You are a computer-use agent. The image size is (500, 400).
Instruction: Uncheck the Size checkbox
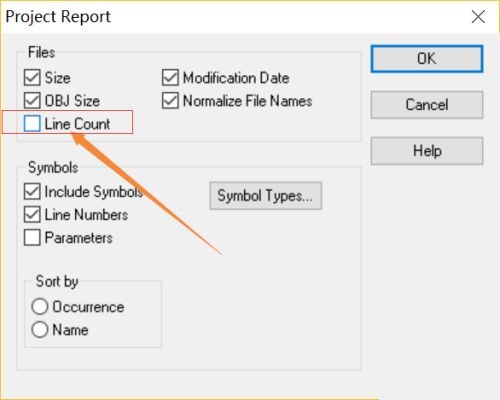pyautogui.click(x=32, y=78)
